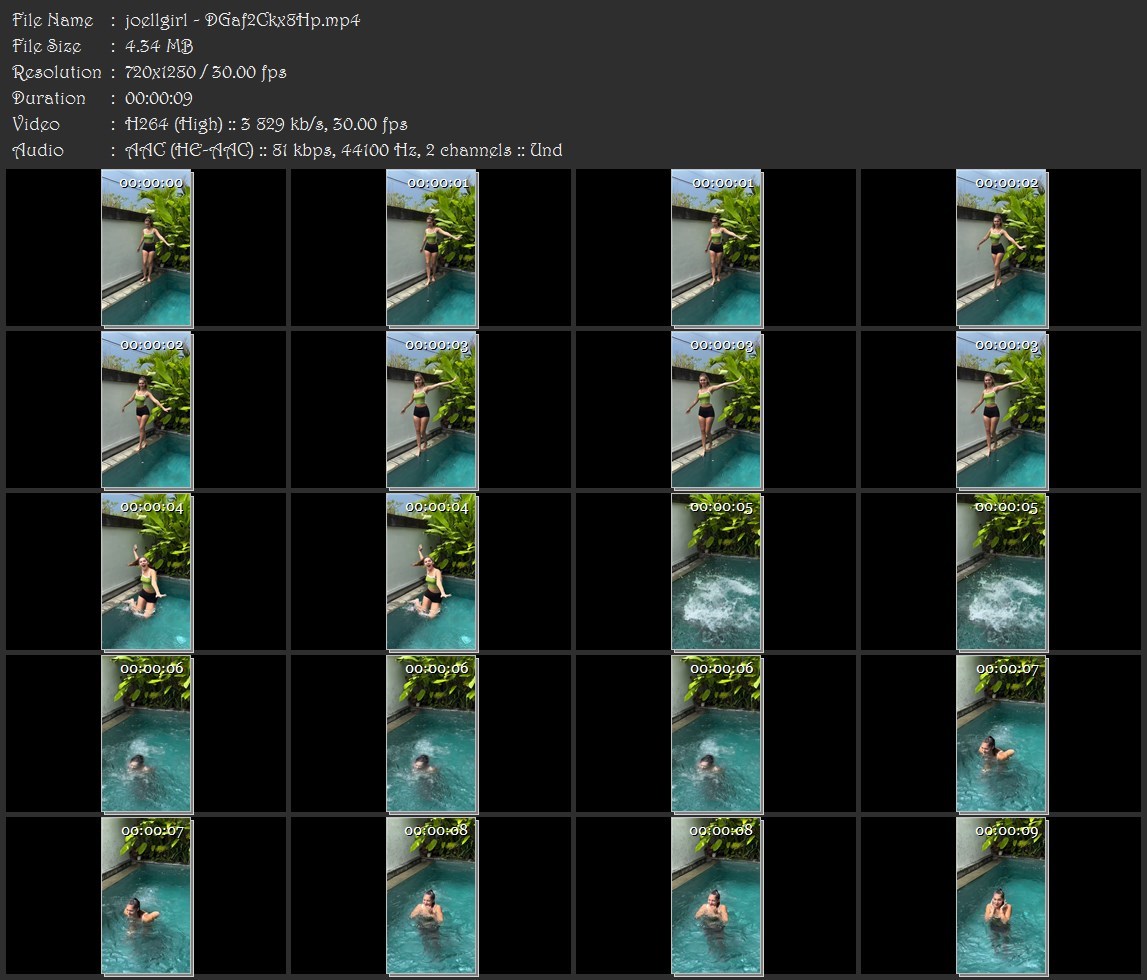Click the AAC (HE-AAC) audio info line
The width and height of the screenshot is (1147, 980).
pos(344,151)
